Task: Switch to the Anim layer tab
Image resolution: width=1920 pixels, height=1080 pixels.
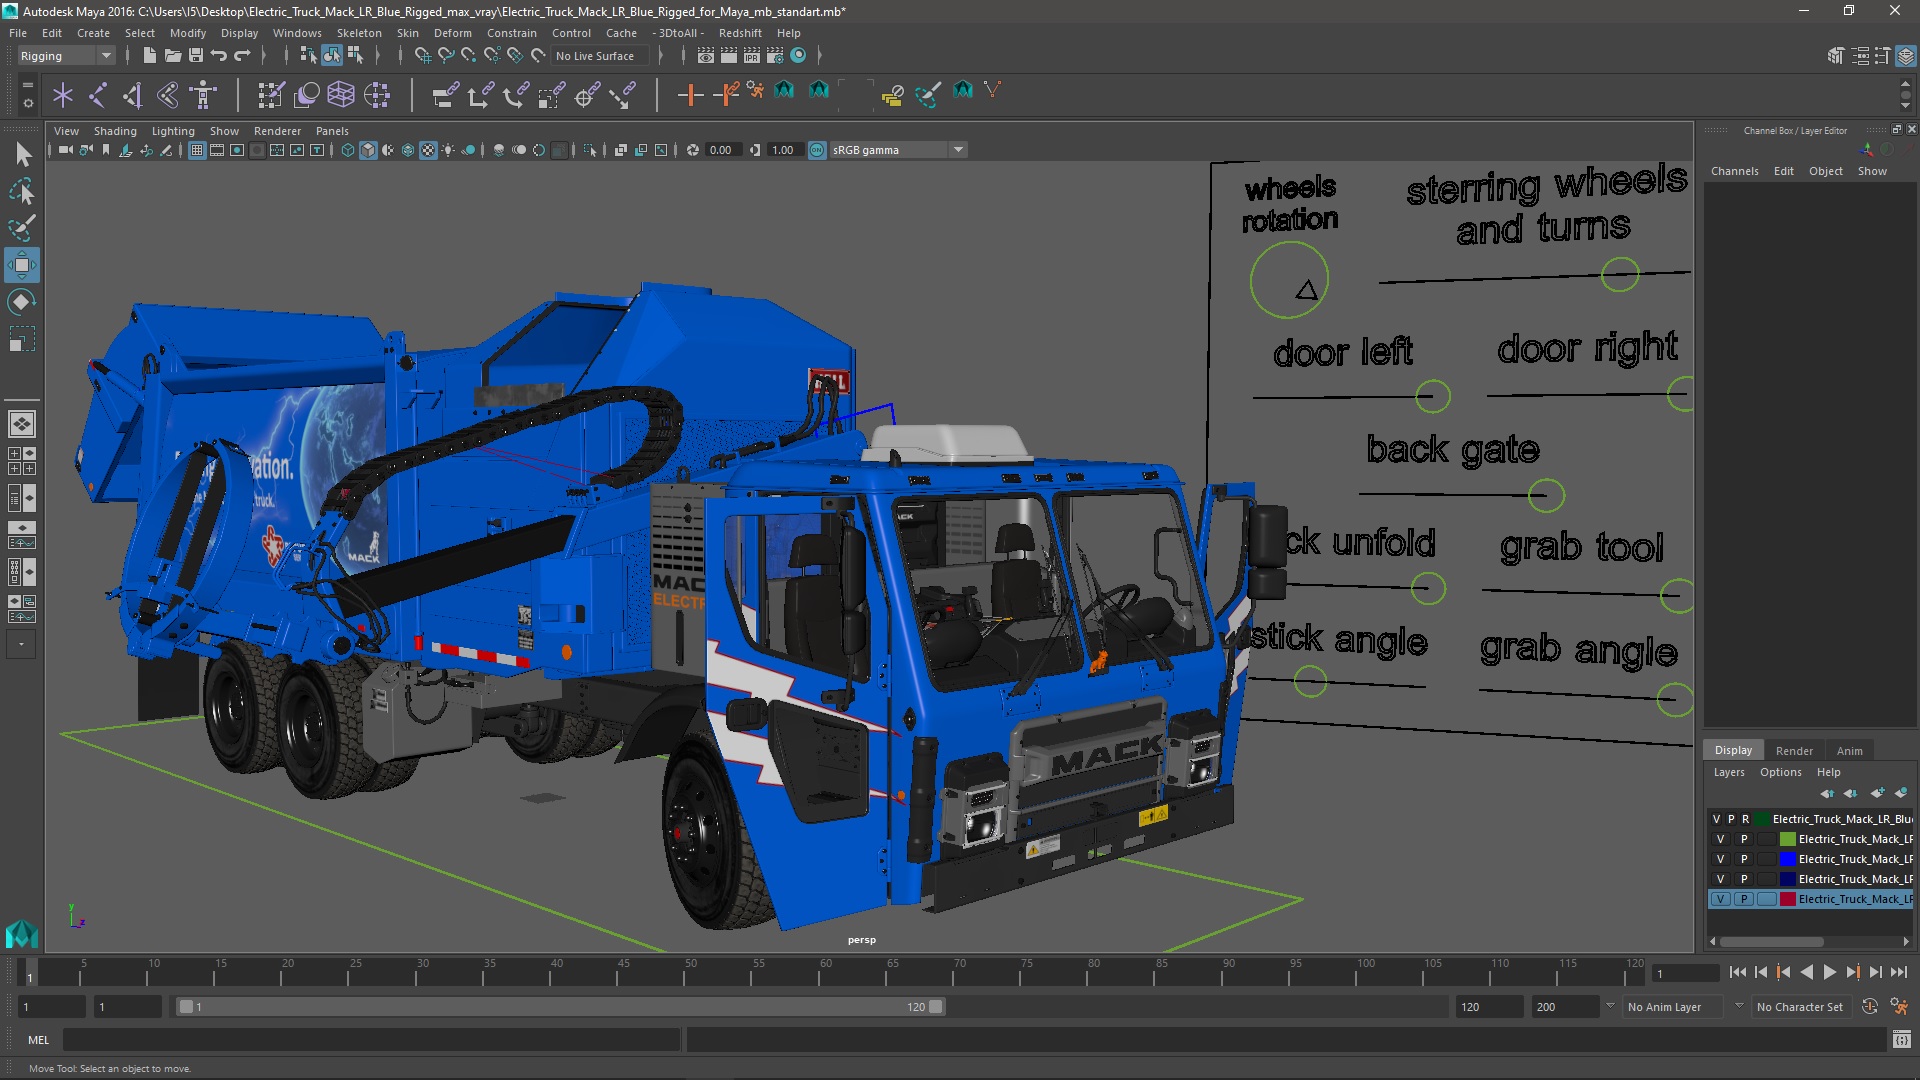Action: click(x=1850, y=751)
